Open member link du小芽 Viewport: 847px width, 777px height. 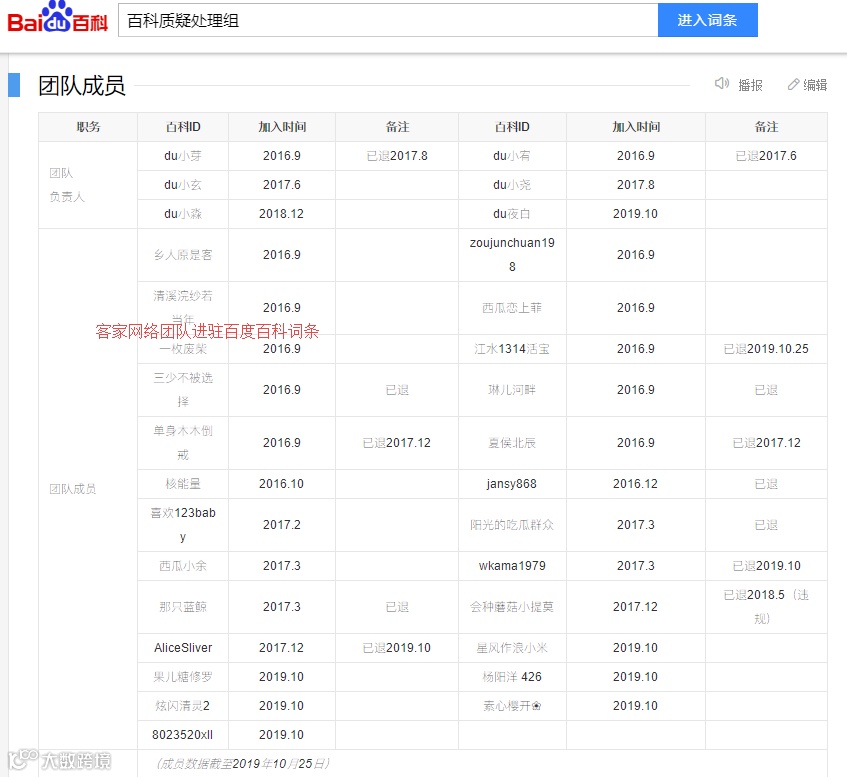tap(183, 156)
